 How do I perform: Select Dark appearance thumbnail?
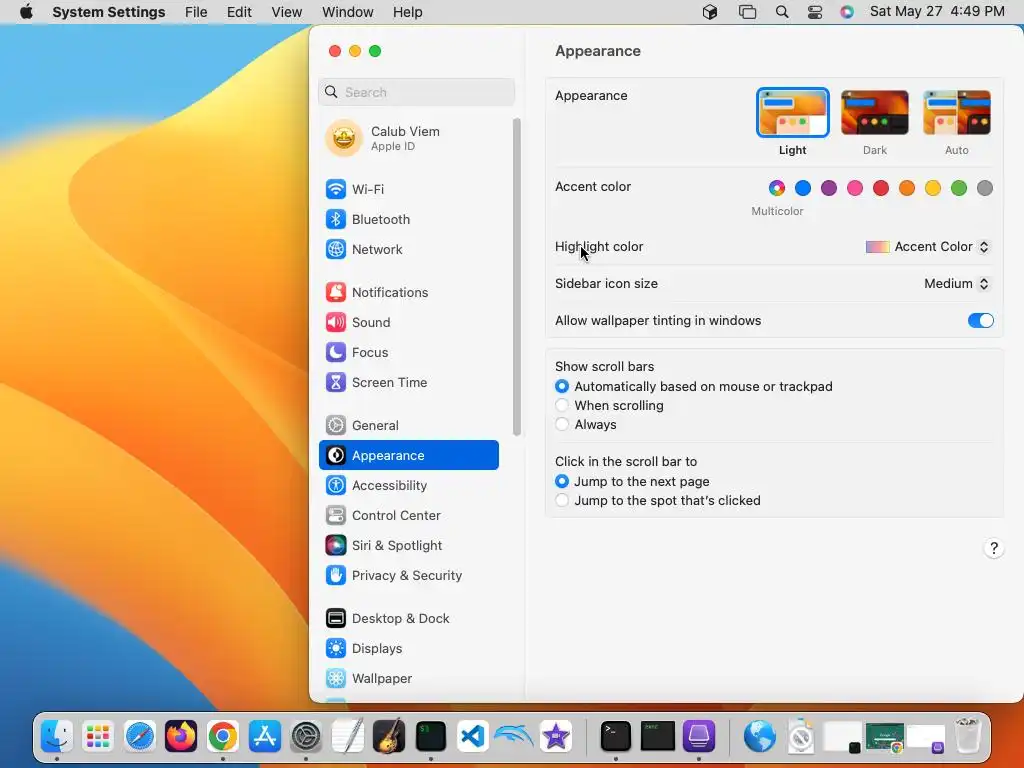pos(874,112)
